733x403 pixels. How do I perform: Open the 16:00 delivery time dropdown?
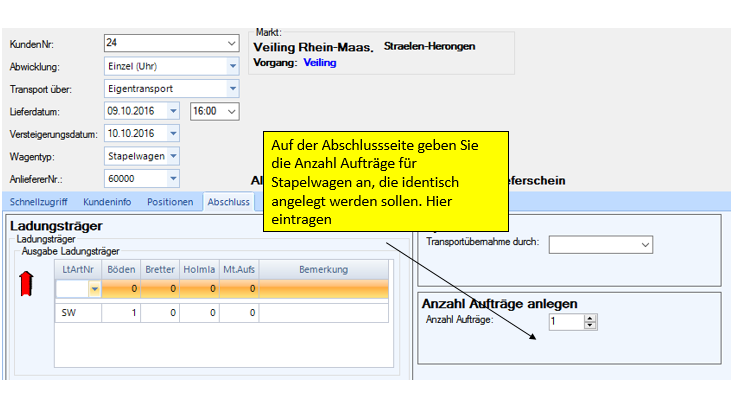(x=233, y=111)
